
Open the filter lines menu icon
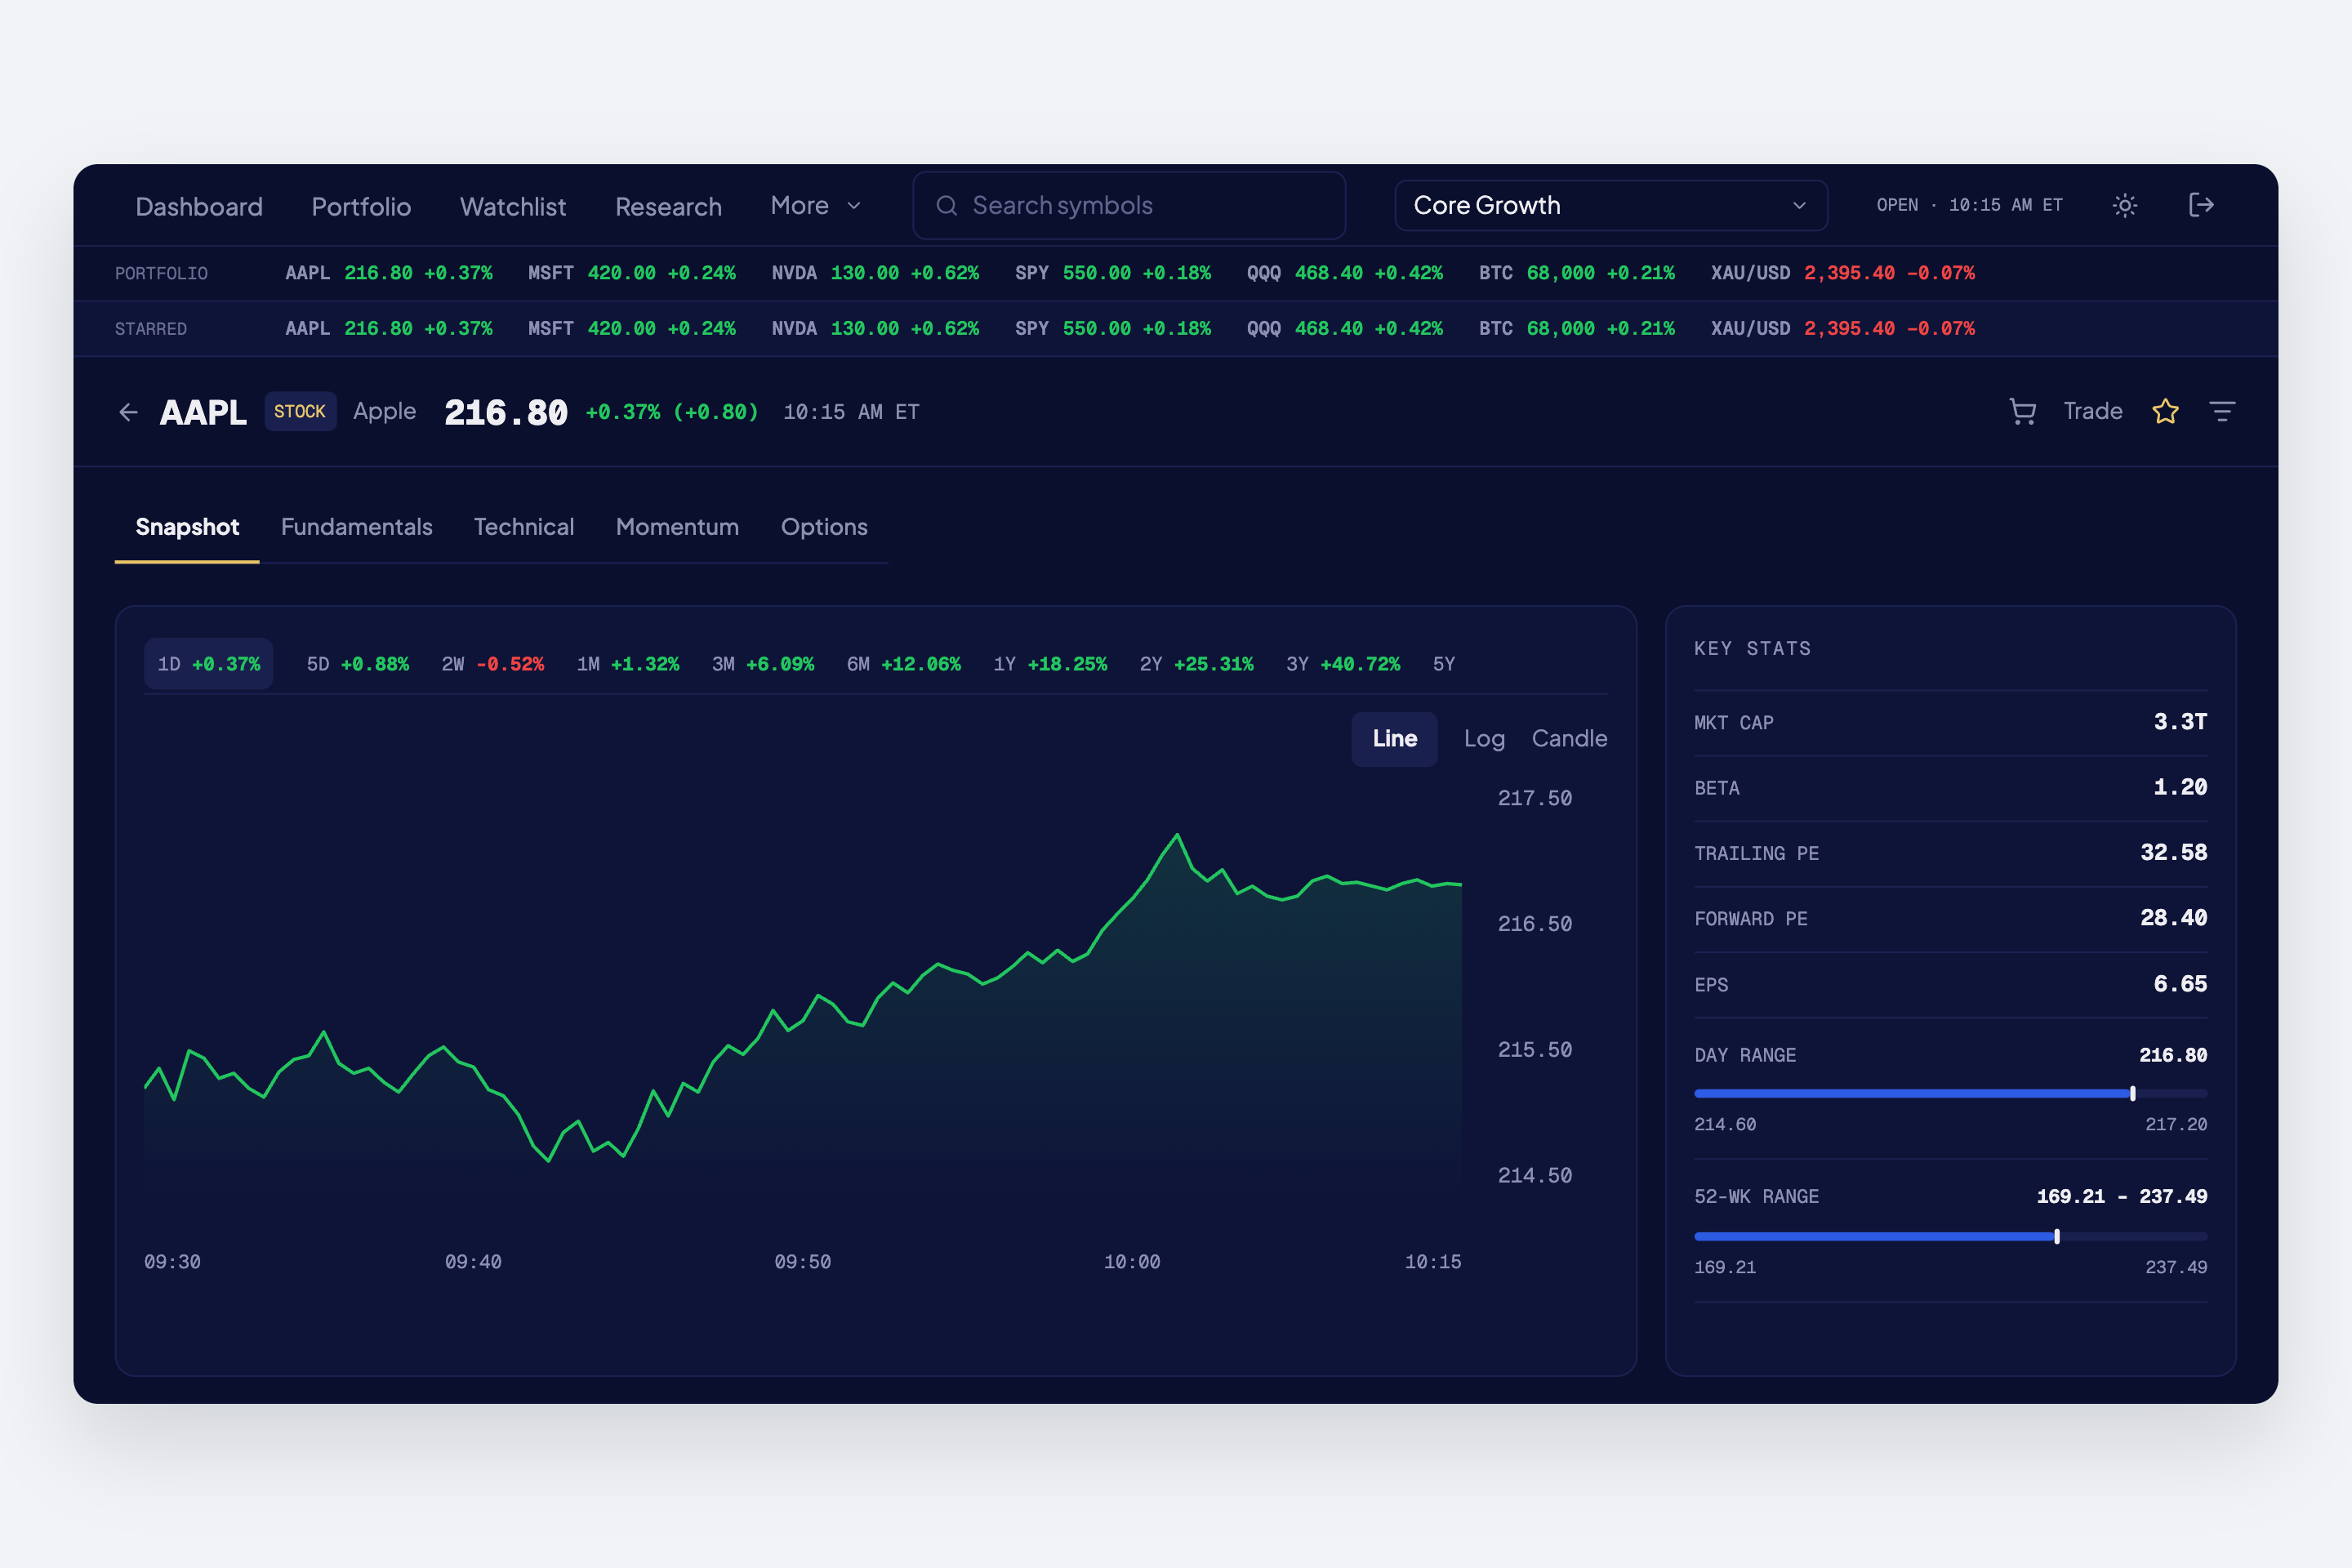(x=2222, y=412)
